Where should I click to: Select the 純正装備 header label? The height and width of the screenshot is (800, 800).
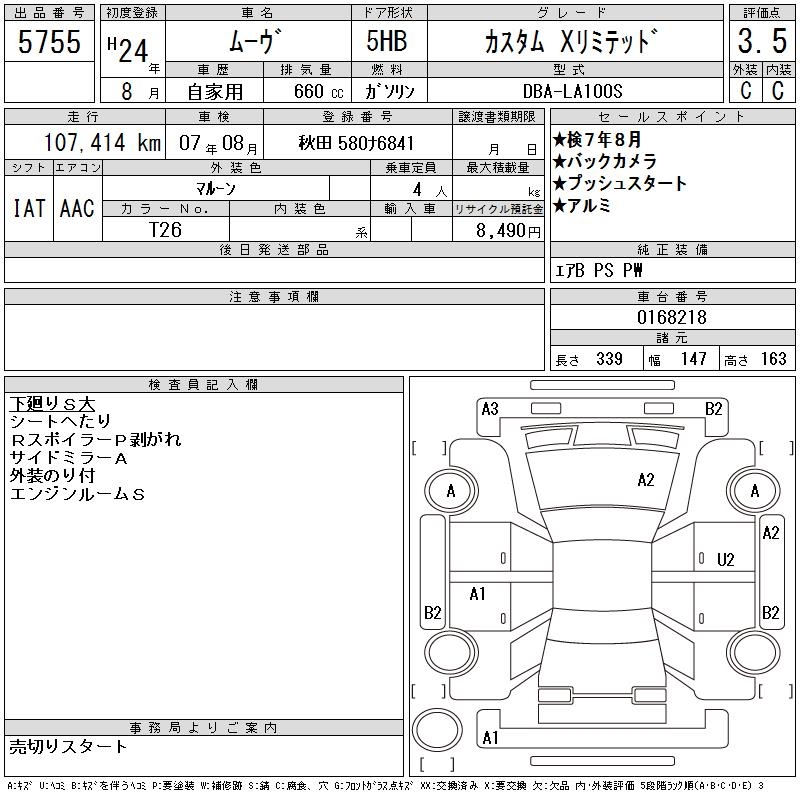[x=672, y=249]
